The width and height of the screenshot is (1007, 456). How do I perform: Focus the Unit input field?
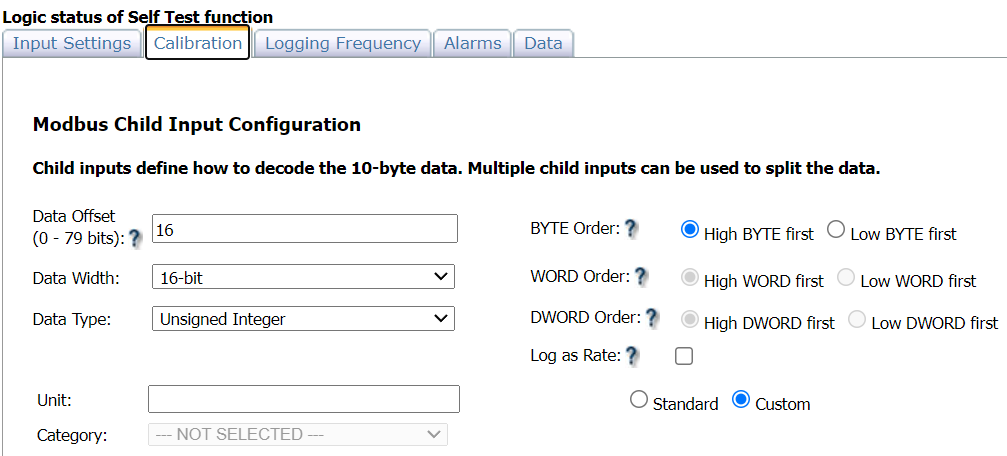[x=304, y=399]
